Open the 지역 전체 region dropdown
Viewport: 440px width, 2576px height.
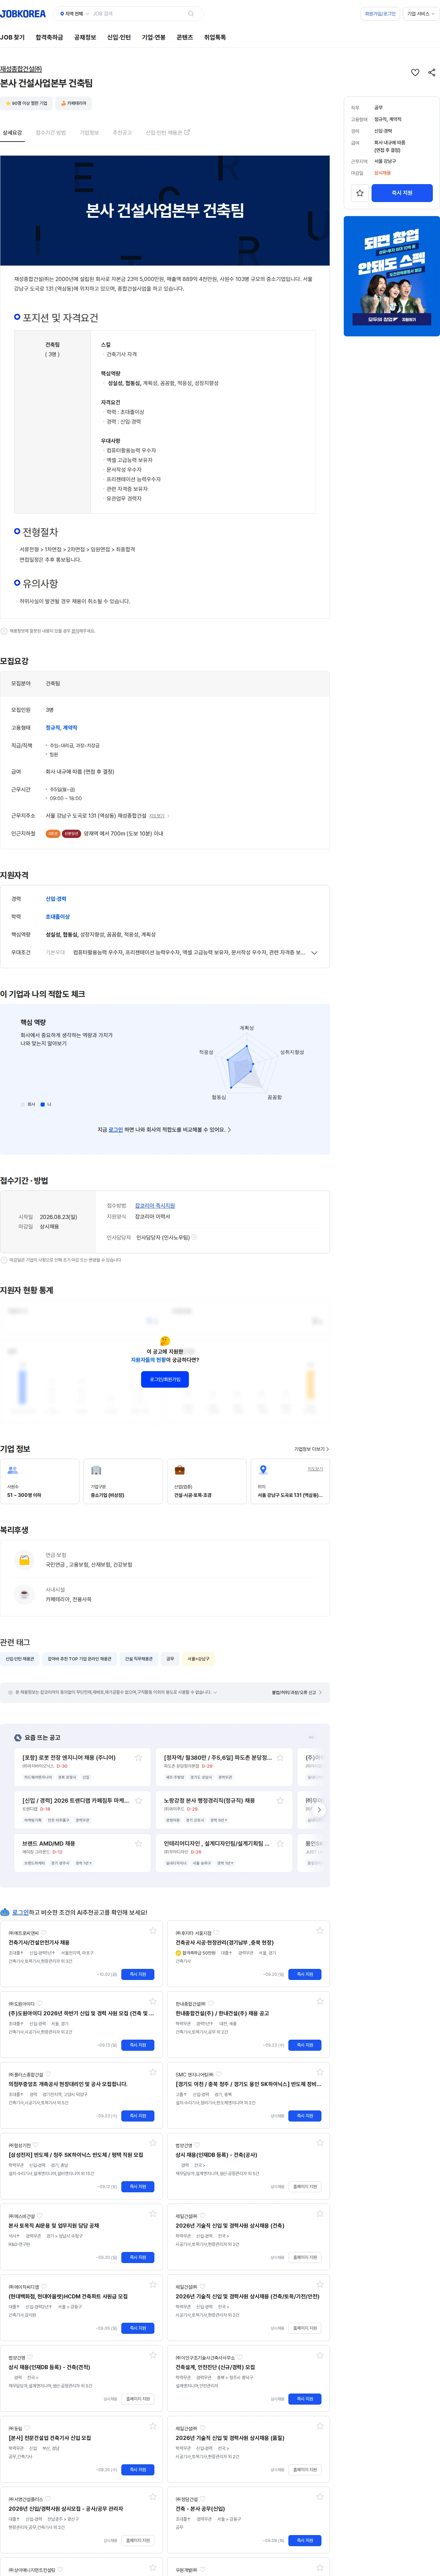pos(75,14)
